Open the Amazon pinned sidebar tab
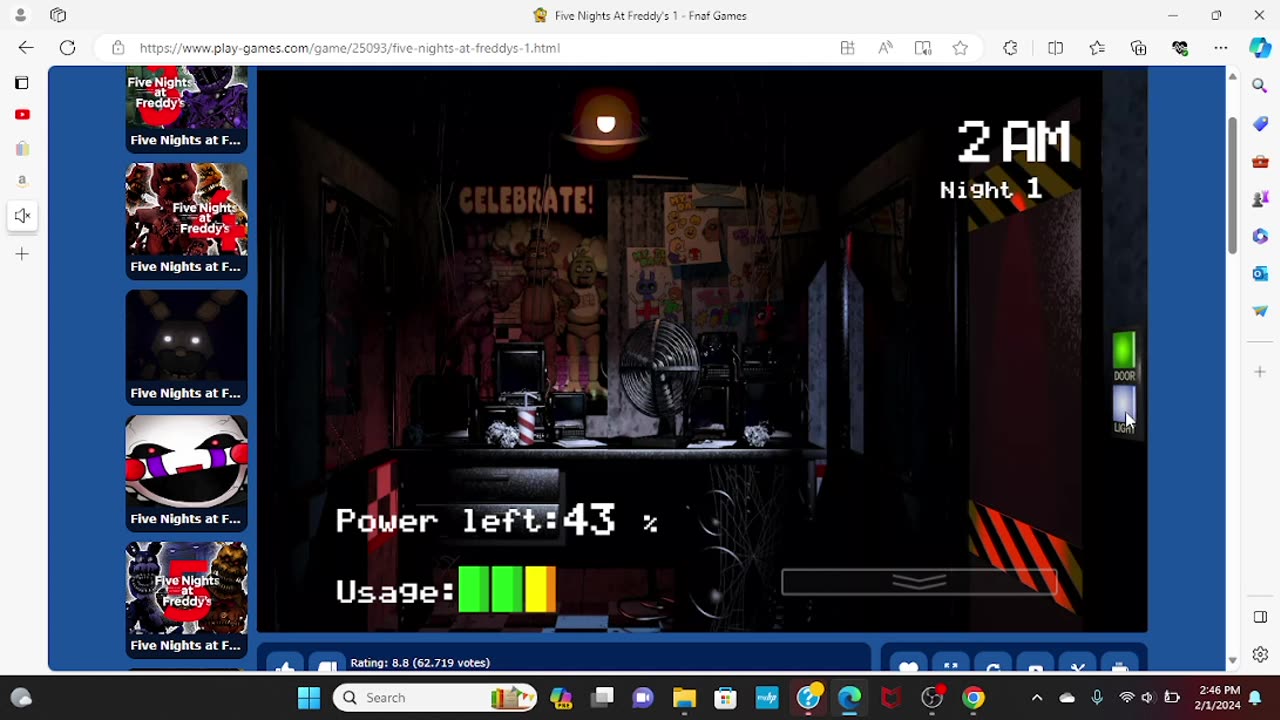Image resolution: width=1280 pixels, height=720 pixels. pyautogui.click(x=22, y=181)
